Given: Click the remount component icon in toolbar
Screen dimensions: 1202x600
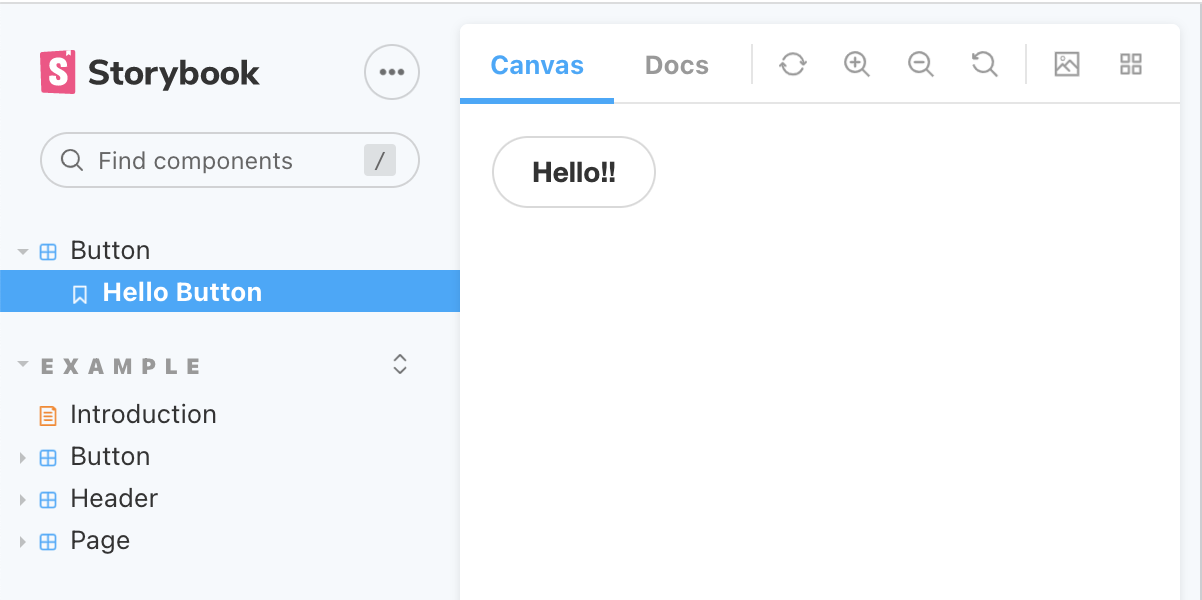Looking at the screenshot, I should tap(793, 65).
